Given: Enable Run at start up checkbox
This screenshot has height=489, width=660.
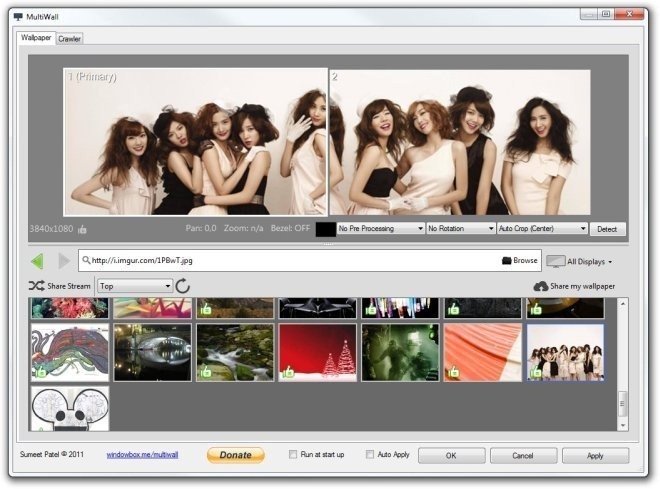Looking at the screenshot, I should [x=292, y=454].
